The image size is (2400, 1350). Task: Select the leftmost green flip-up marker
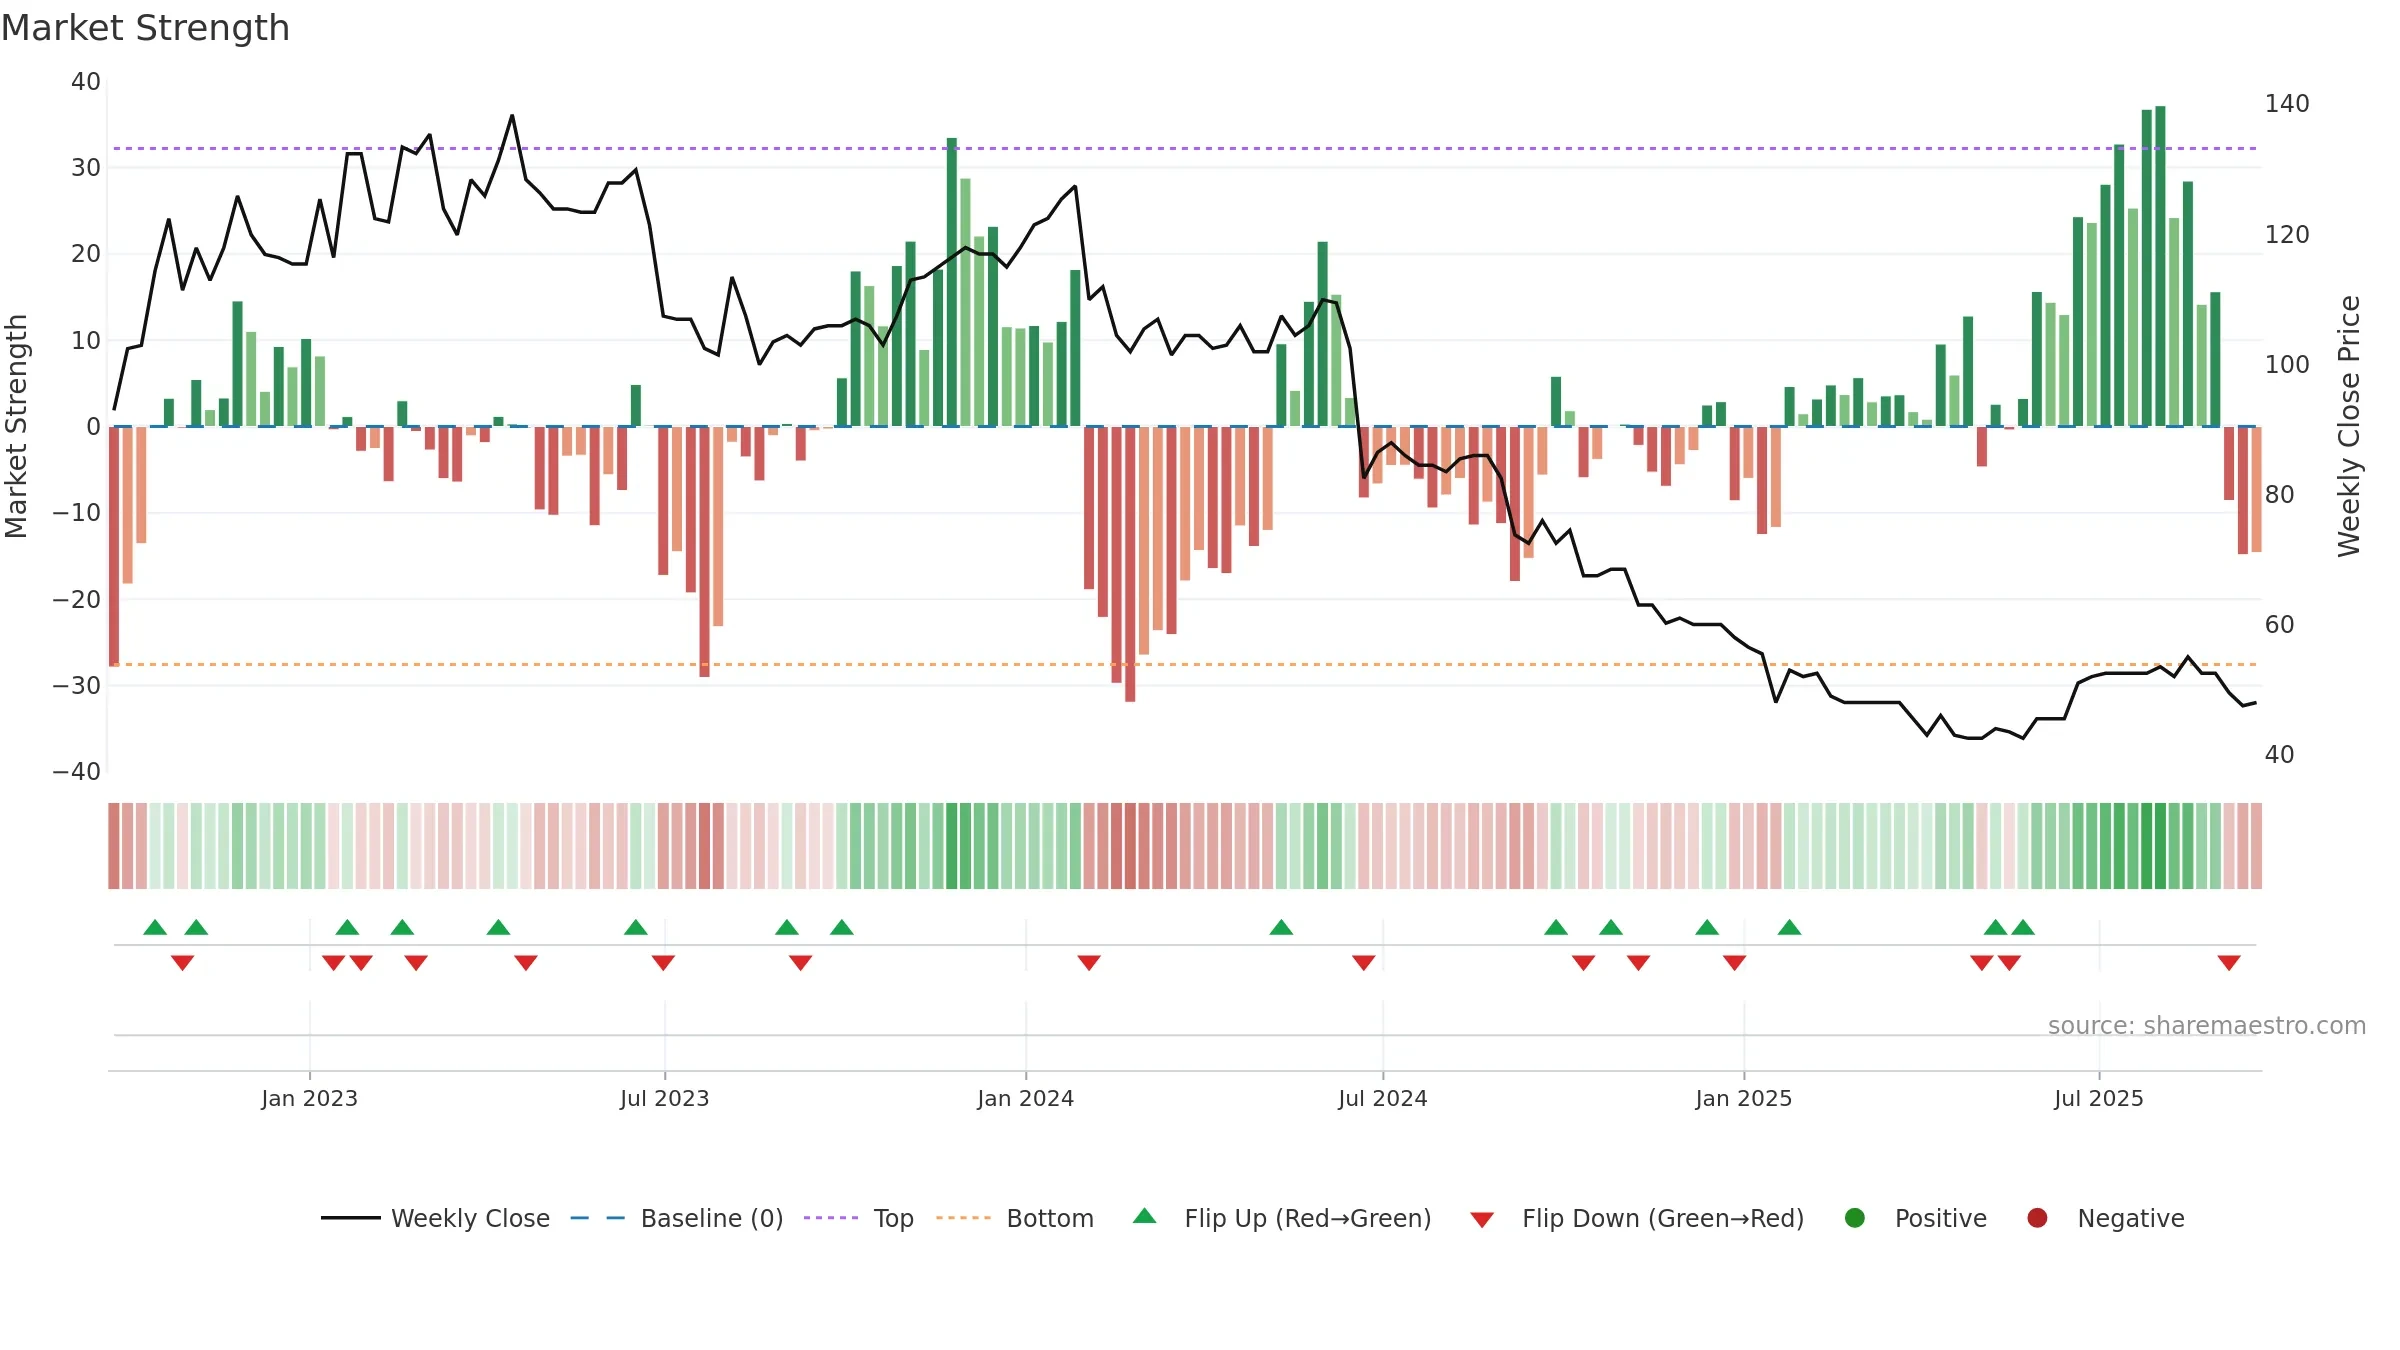click(x=155, y=927)
